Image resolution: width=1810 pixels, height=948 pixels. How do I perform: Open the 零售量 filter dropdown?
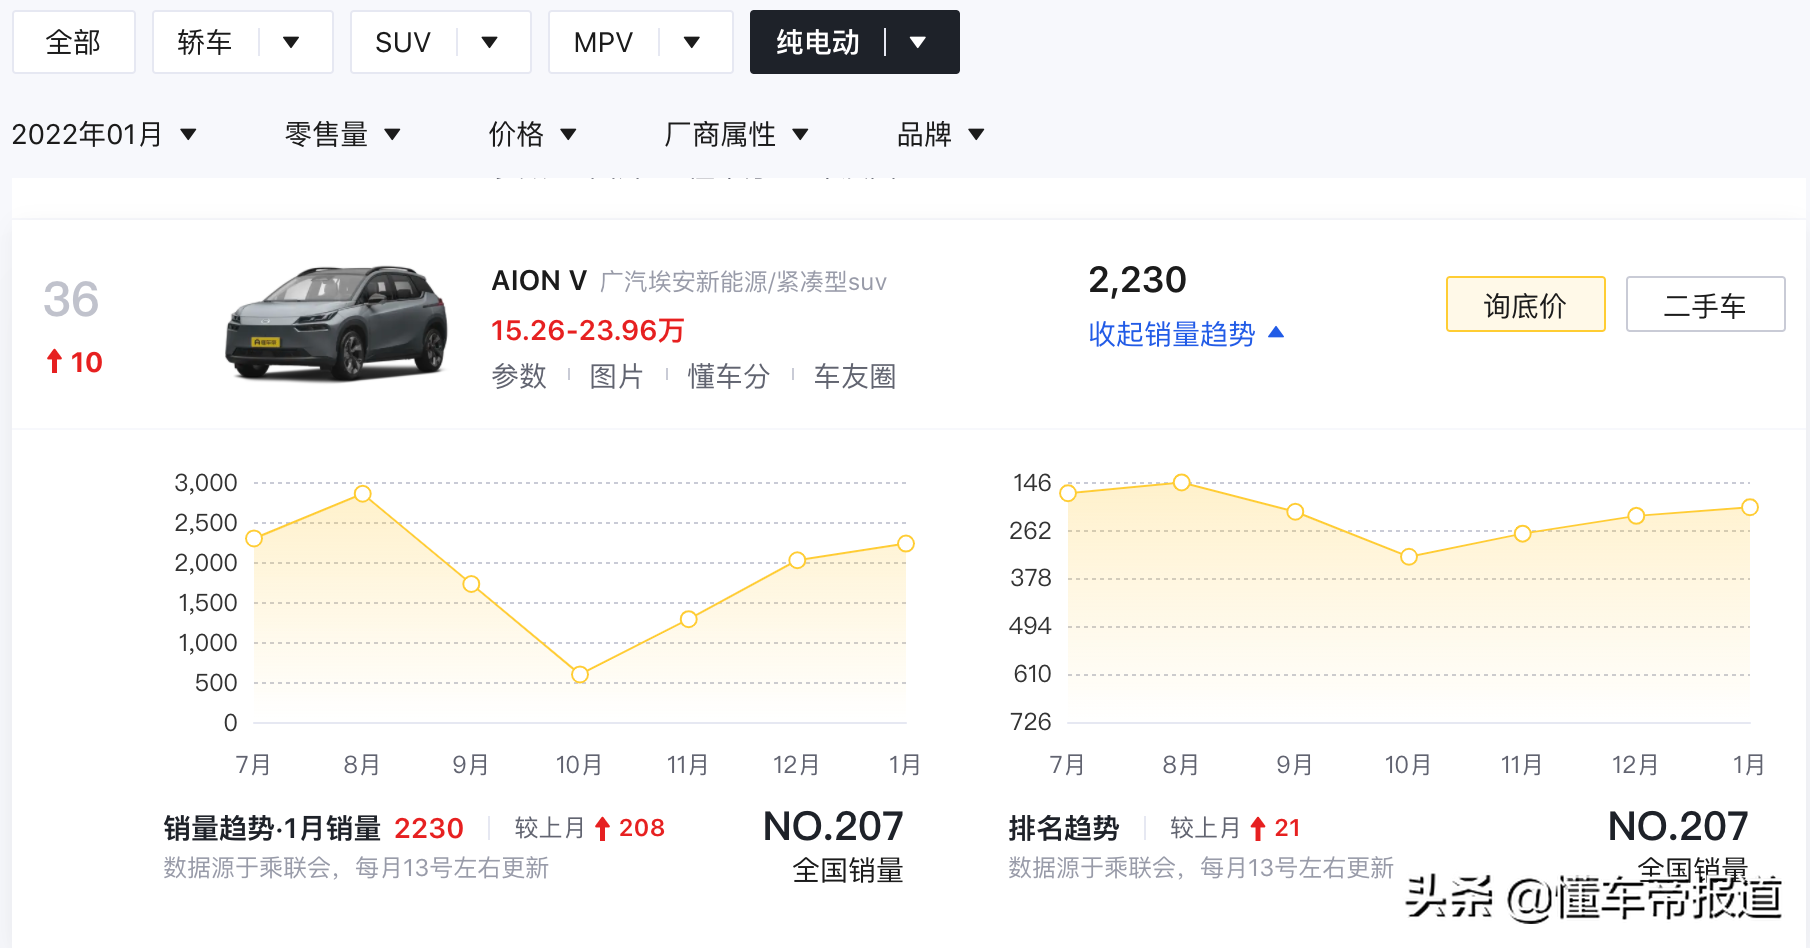click(342, 134)
